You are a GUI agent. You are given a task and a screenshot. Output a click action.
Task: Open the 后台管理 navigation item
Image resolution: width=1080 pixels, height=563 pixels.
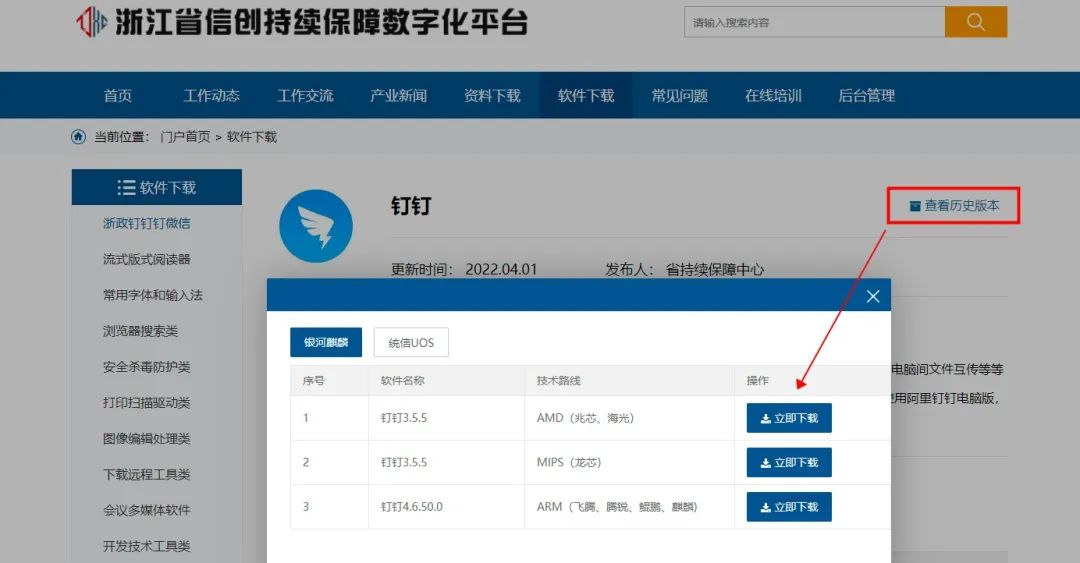pos(866,96)
